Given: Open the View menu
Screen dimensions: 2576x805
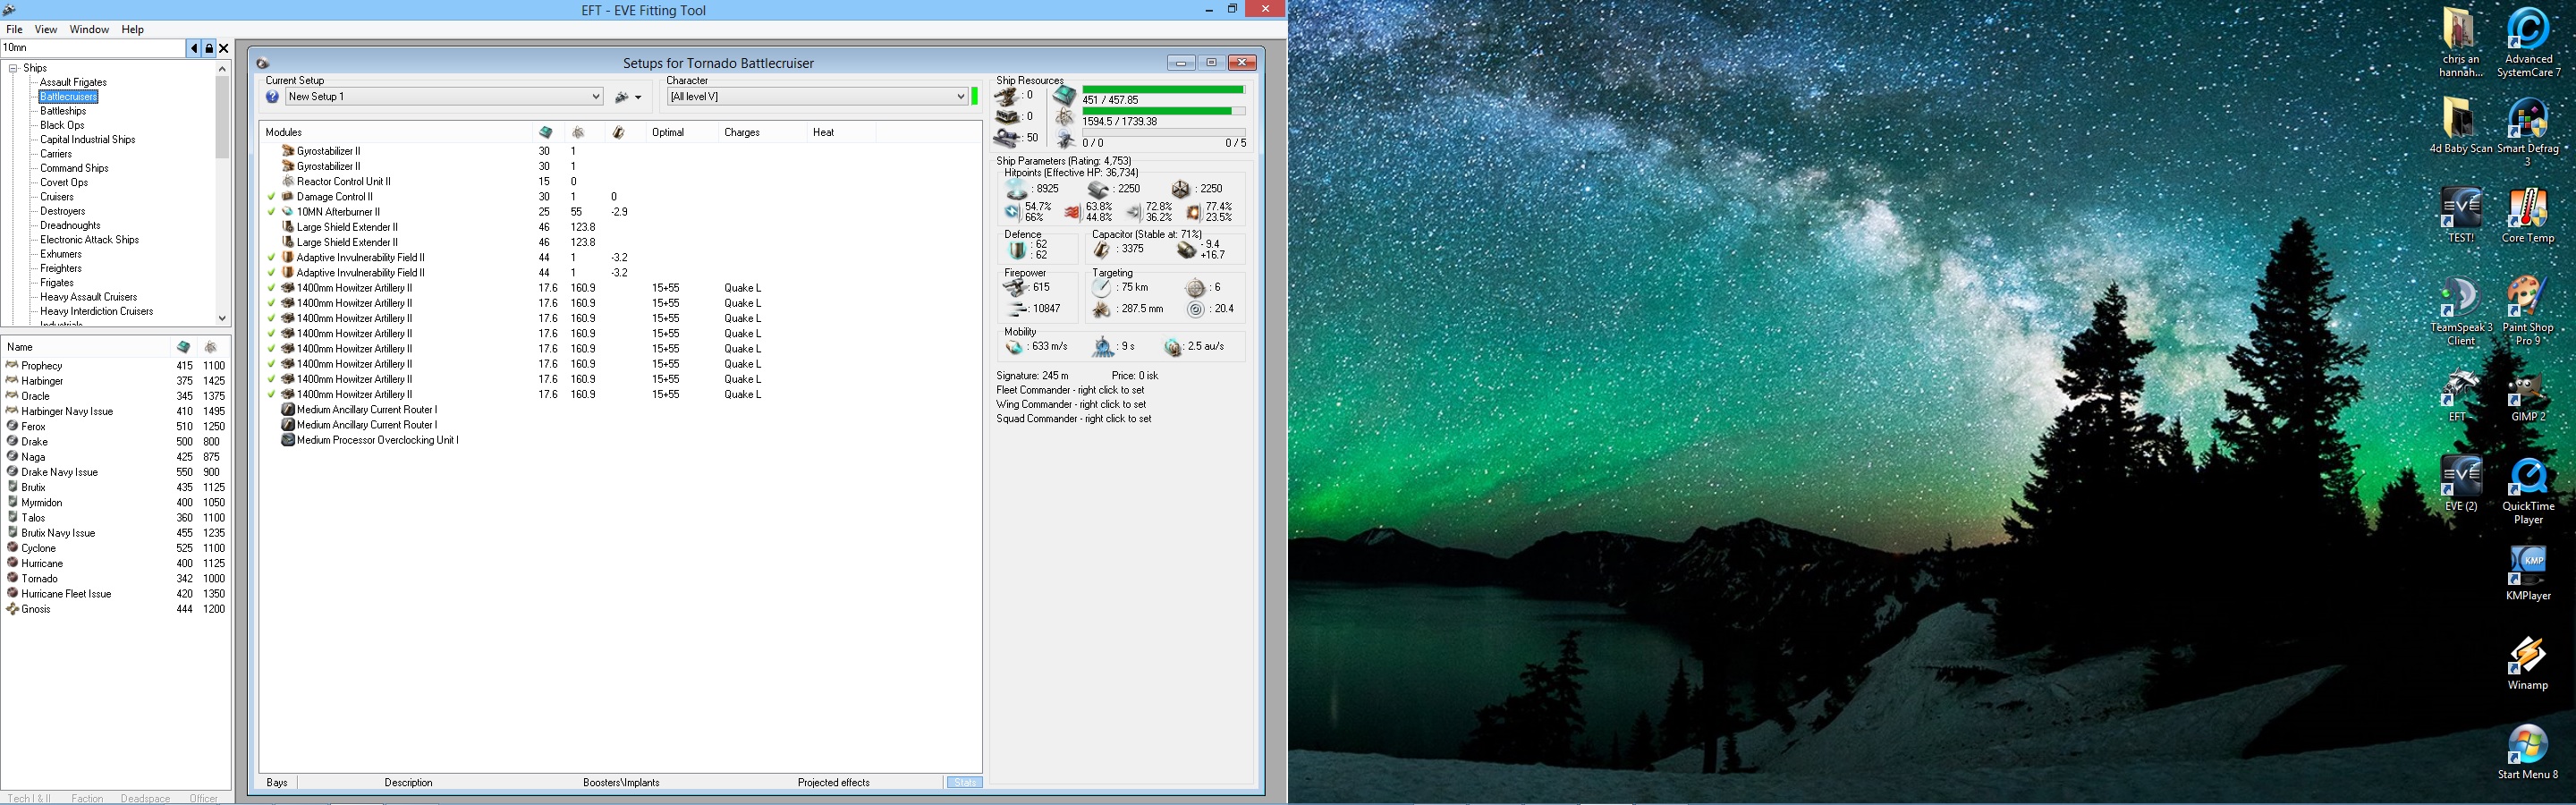Looking at the screenshot, I should coord(46,30).
